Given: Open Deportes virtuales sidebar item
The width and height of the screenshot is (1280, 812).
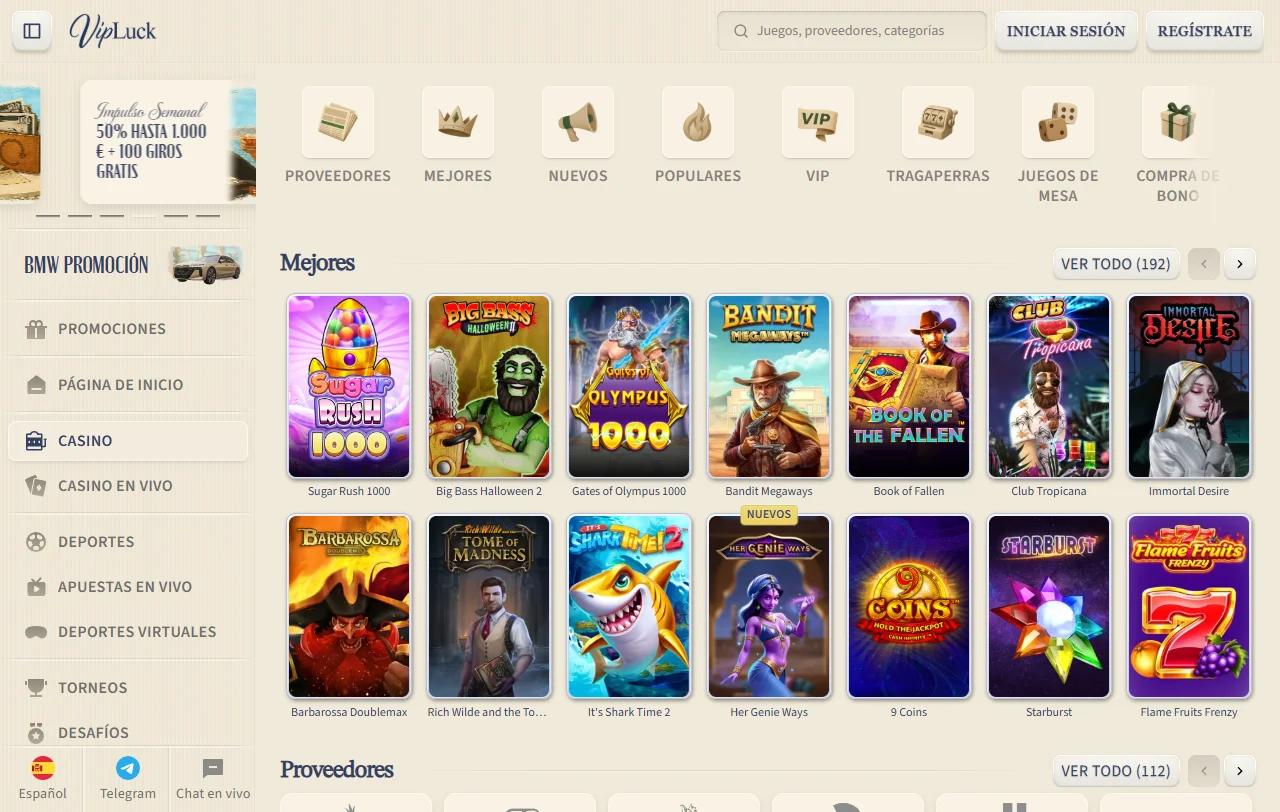Looking at the screenshot, I should pos(128,632).
